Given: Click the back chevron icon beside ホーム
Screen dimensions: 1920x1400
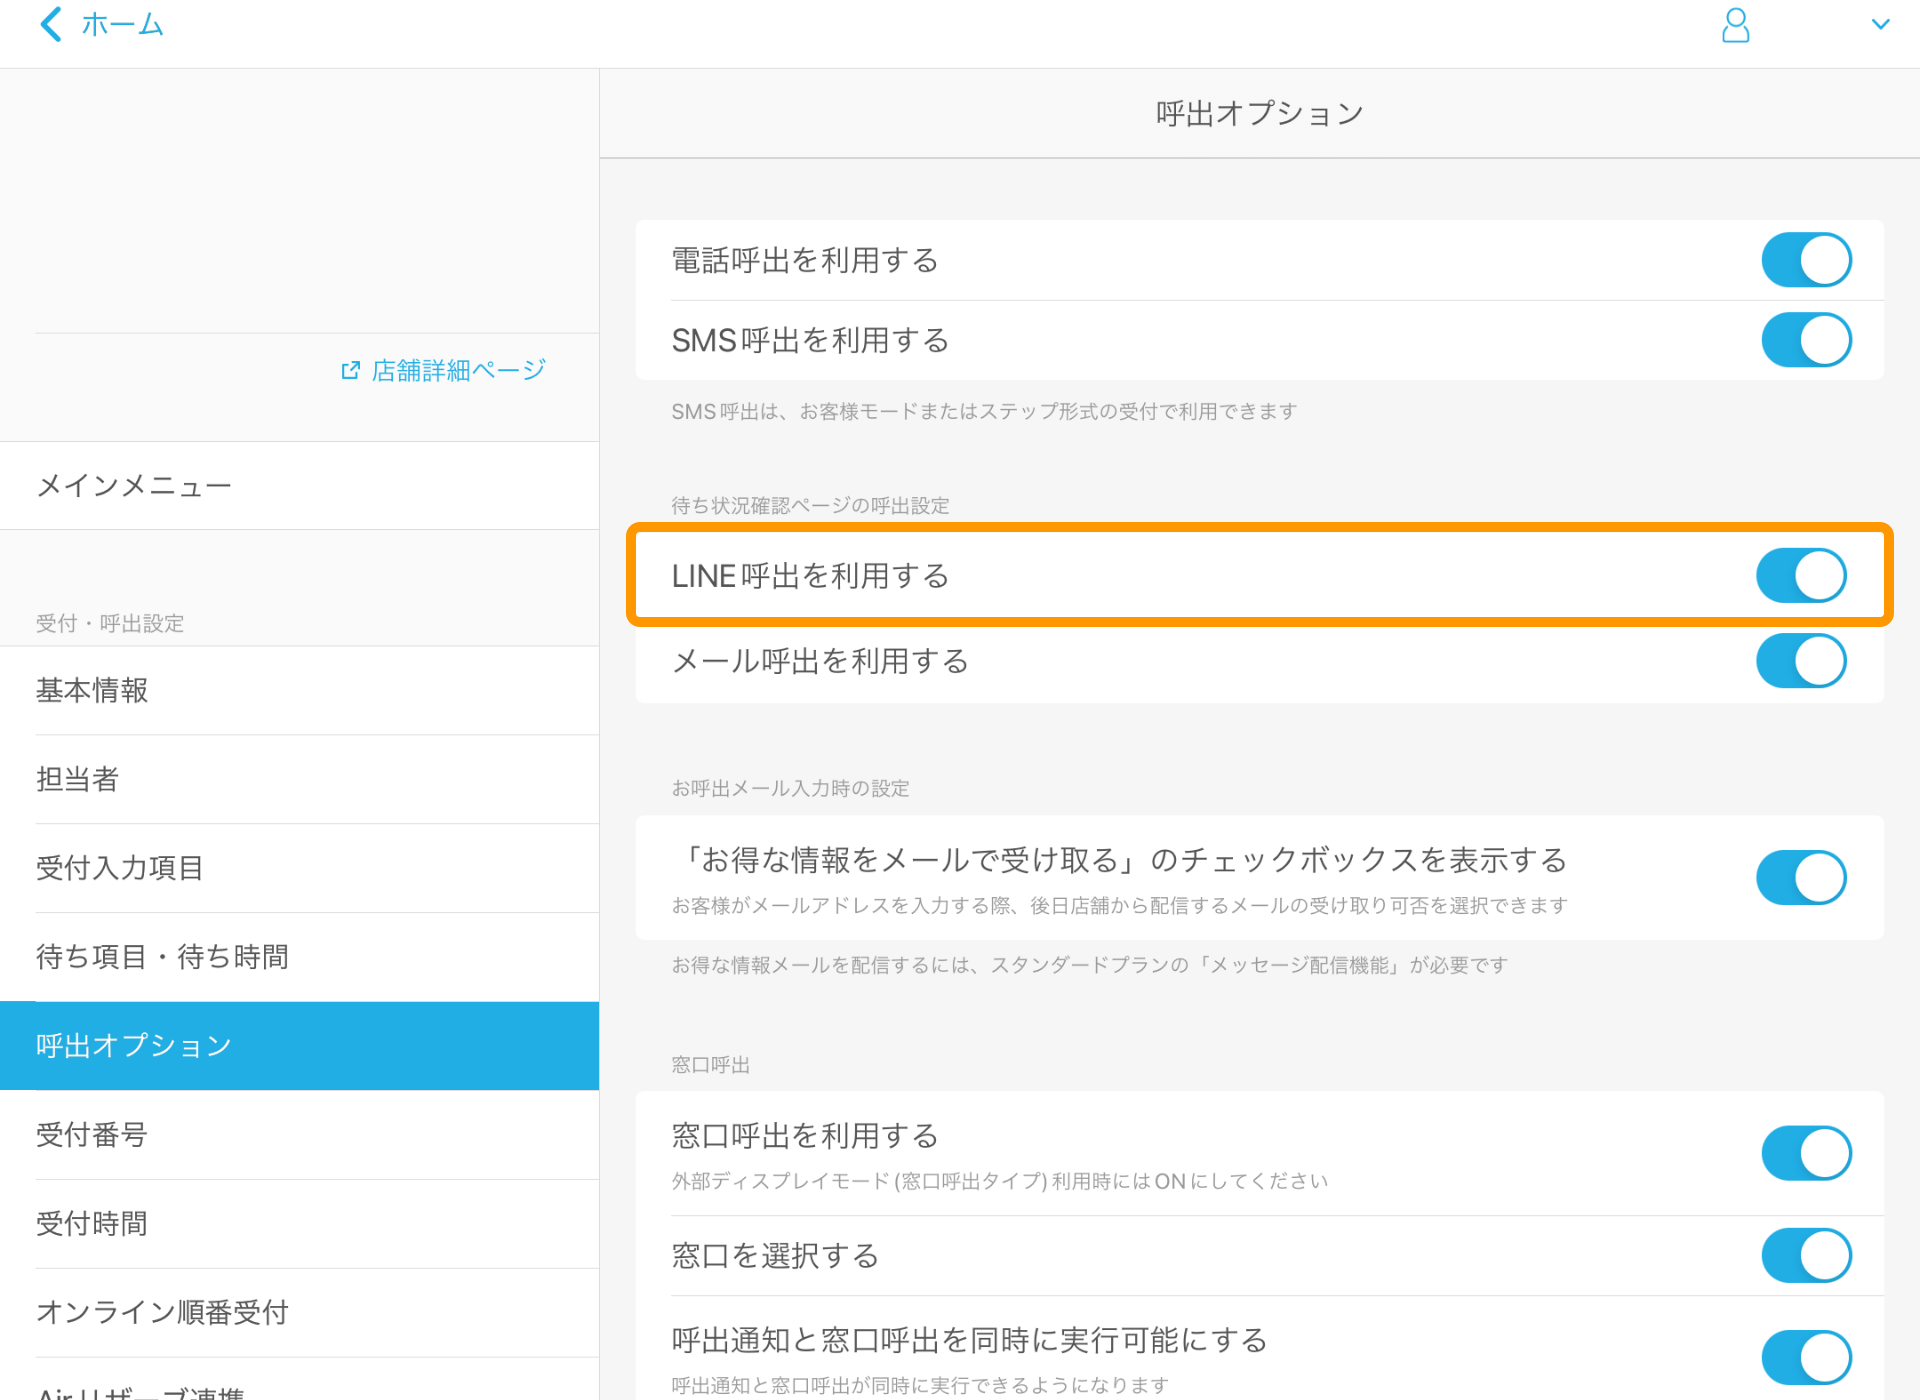Looking at the screenshot, I should point(50,24).
